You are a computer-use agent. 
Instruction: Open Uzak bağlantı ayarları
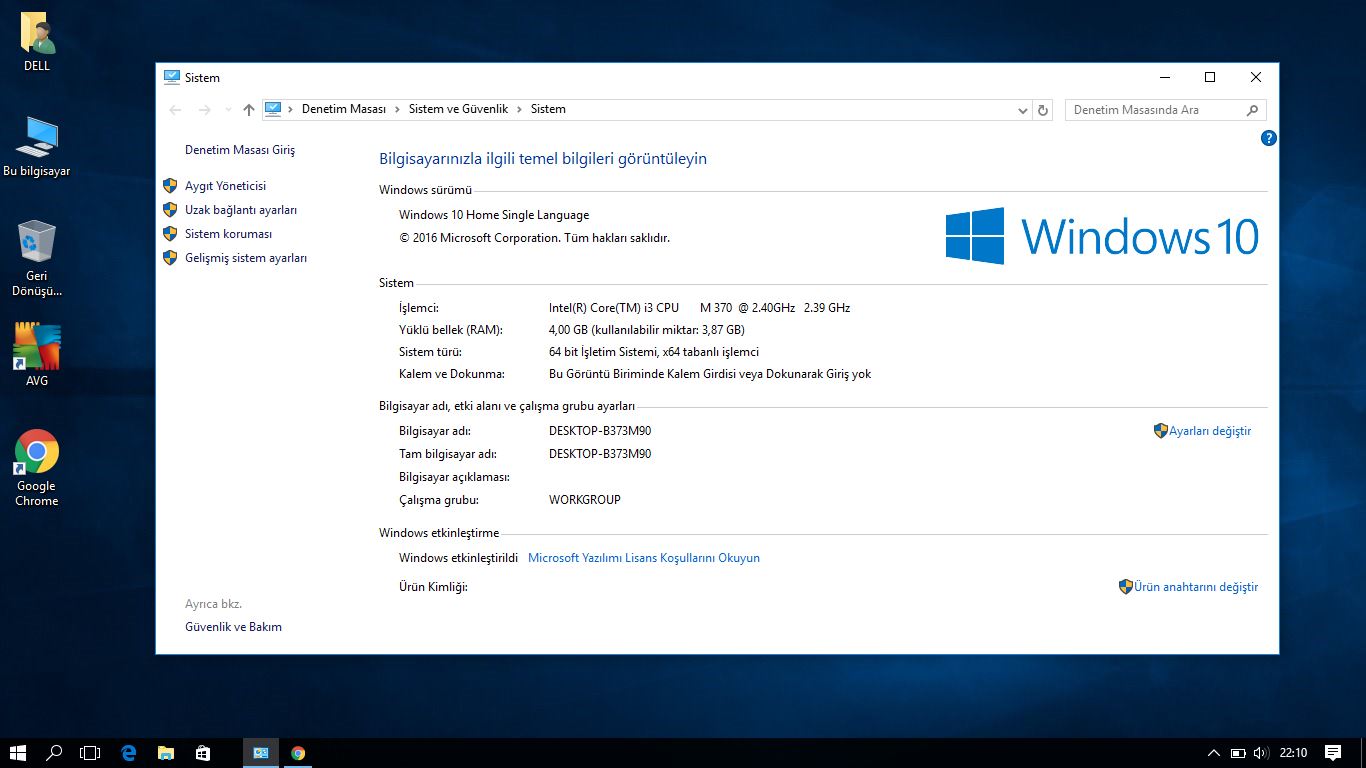[x=241, y=210]
